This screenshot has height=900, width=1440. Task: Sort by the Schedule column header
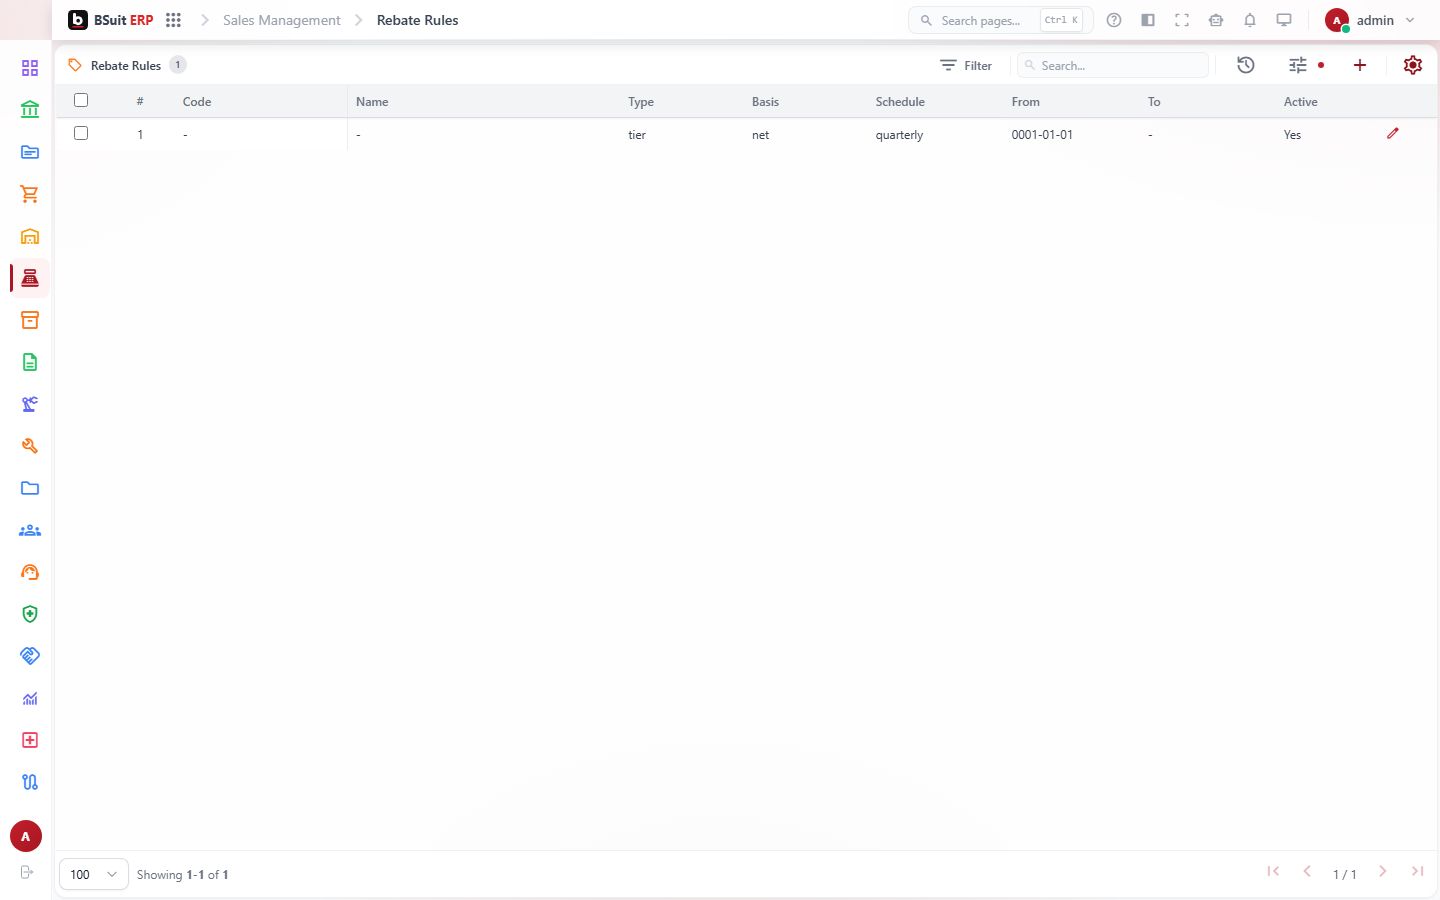[900, 102]
